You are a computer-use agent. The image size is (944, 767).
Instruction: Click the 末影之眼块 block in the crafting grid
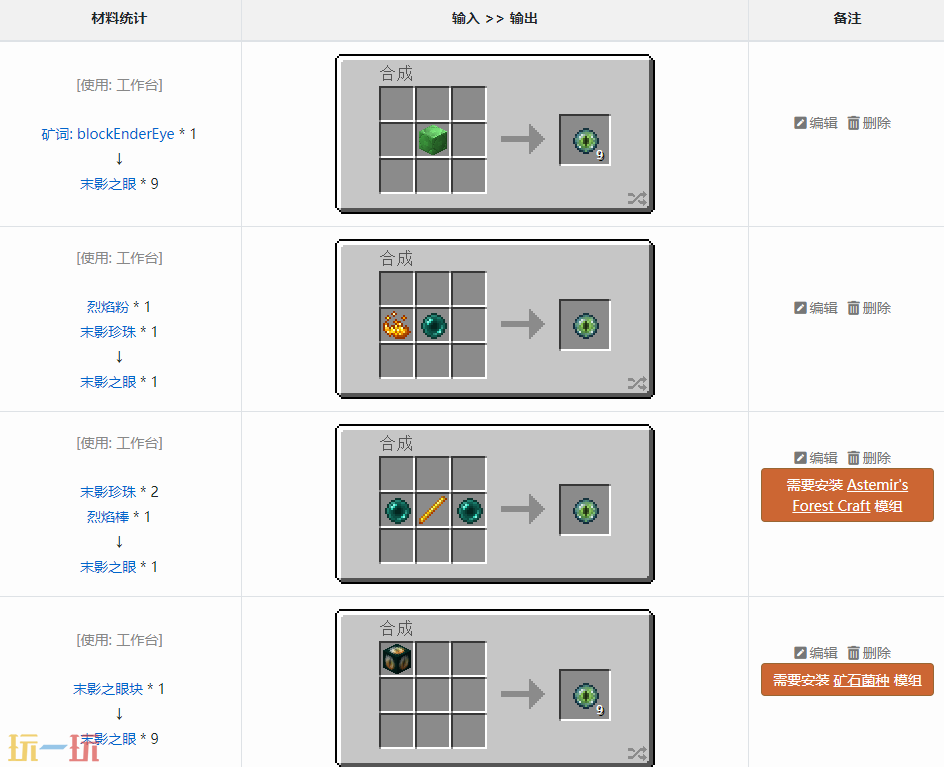click(x=397, y=659)
